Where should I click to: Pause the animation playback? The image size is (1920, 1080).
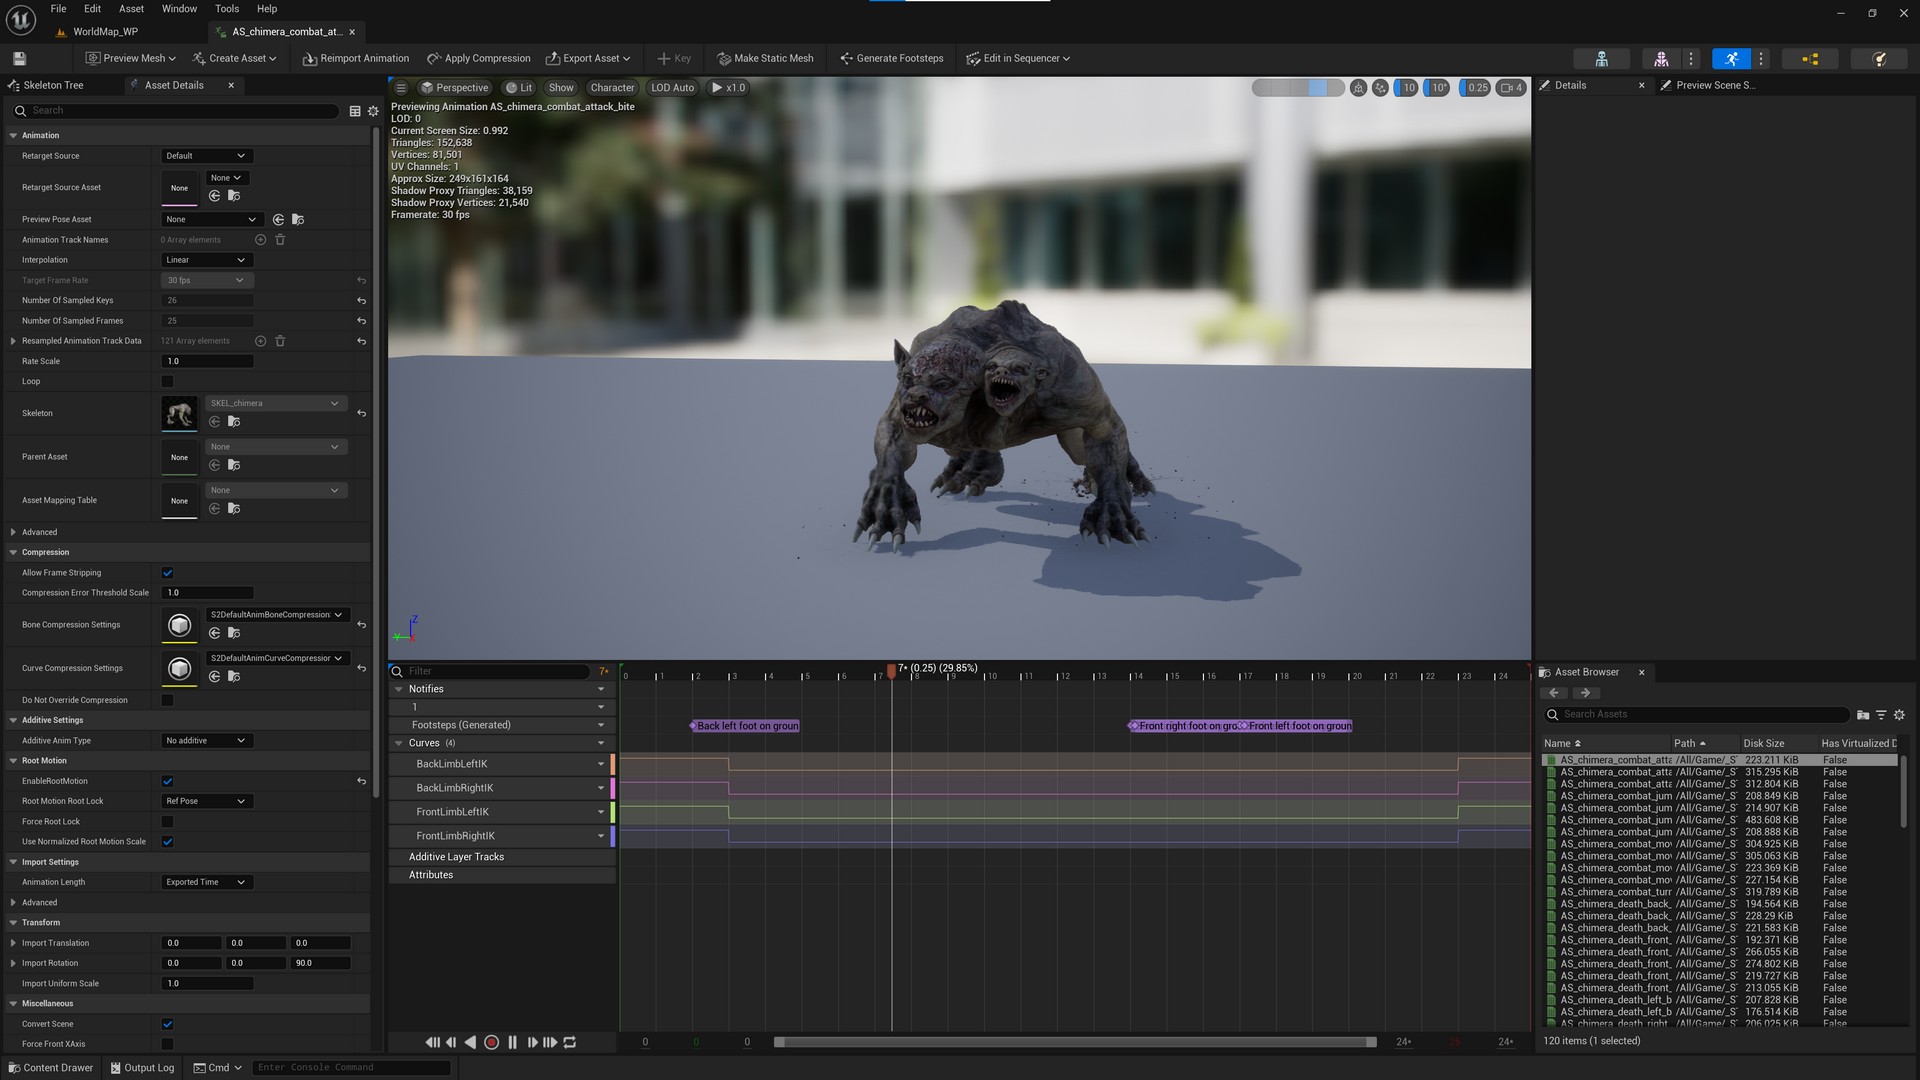(512, 1042)
